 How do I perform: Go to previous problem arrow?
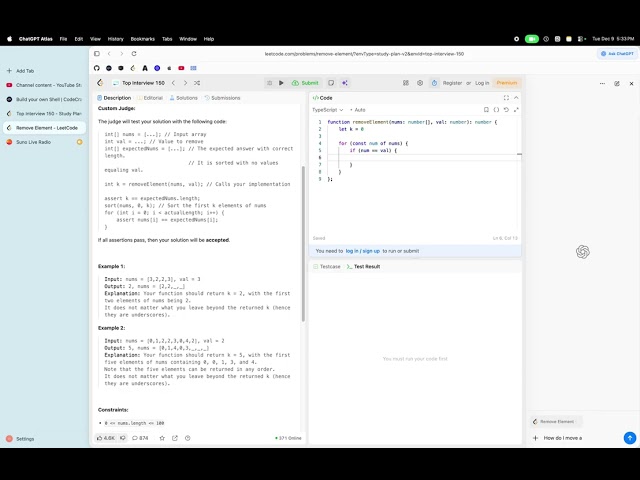click(x=173, y=83)
